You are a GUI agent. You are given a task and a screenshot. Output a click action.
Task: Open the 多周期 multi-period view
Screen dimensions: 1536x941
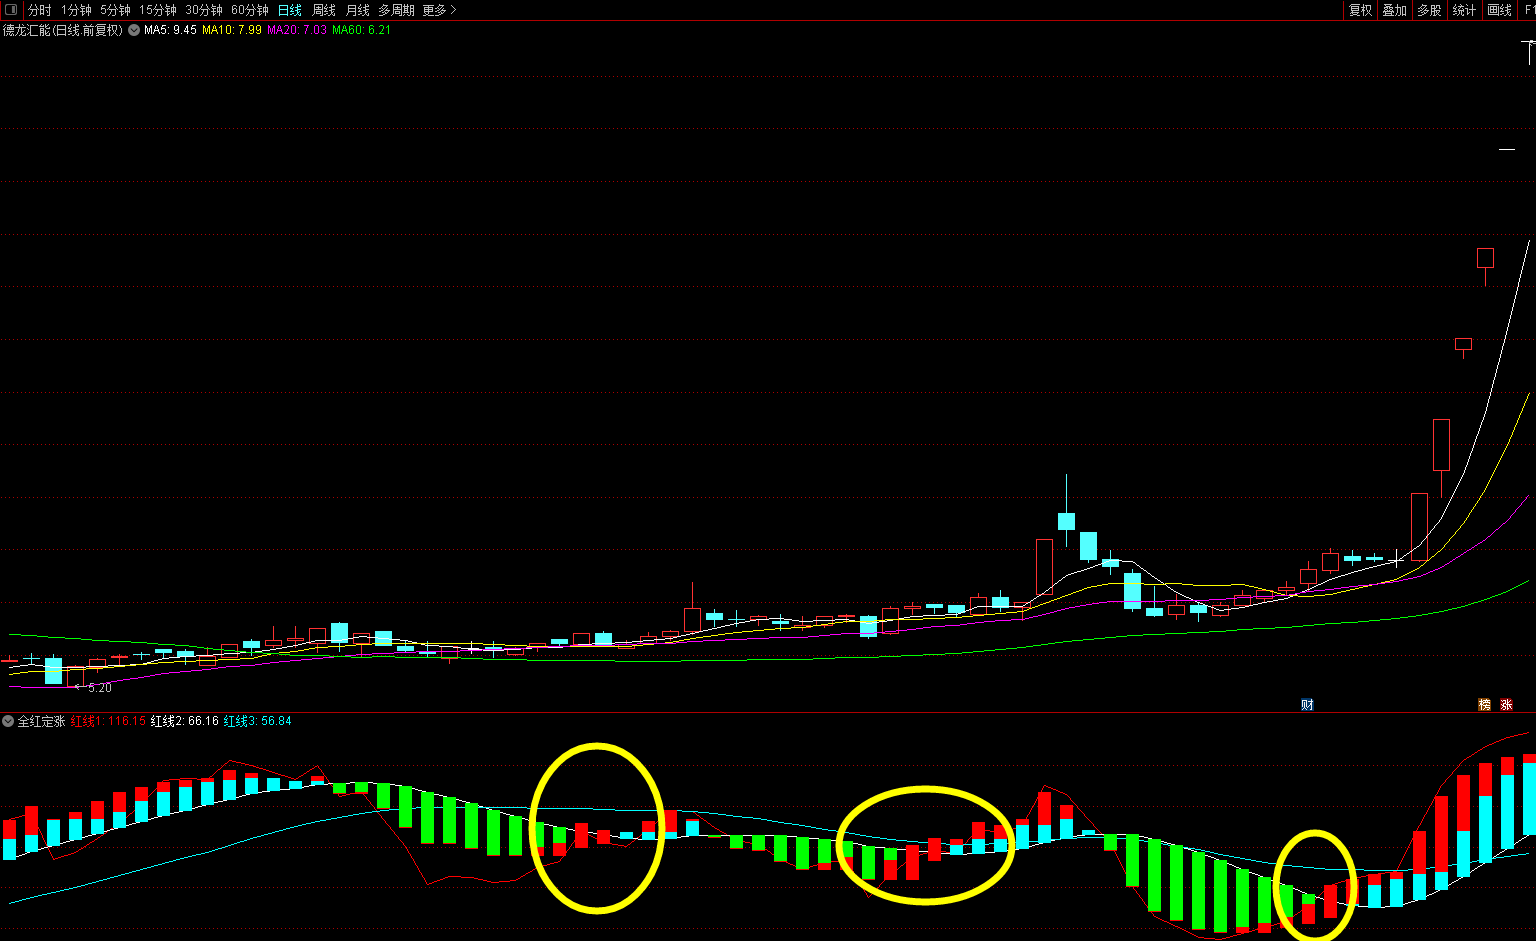pos(396,10)
